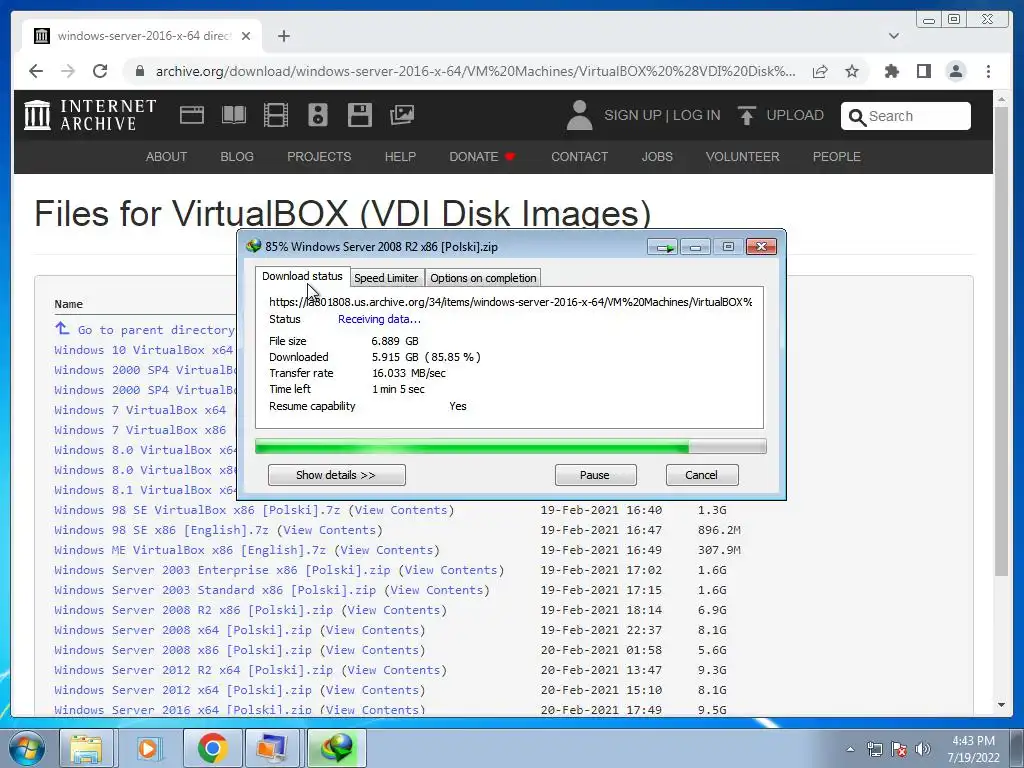This screenshot has width=1024, height=768.
Task: View Contents of Windows Server 2012 x64 zip
Action: [375, 690]
